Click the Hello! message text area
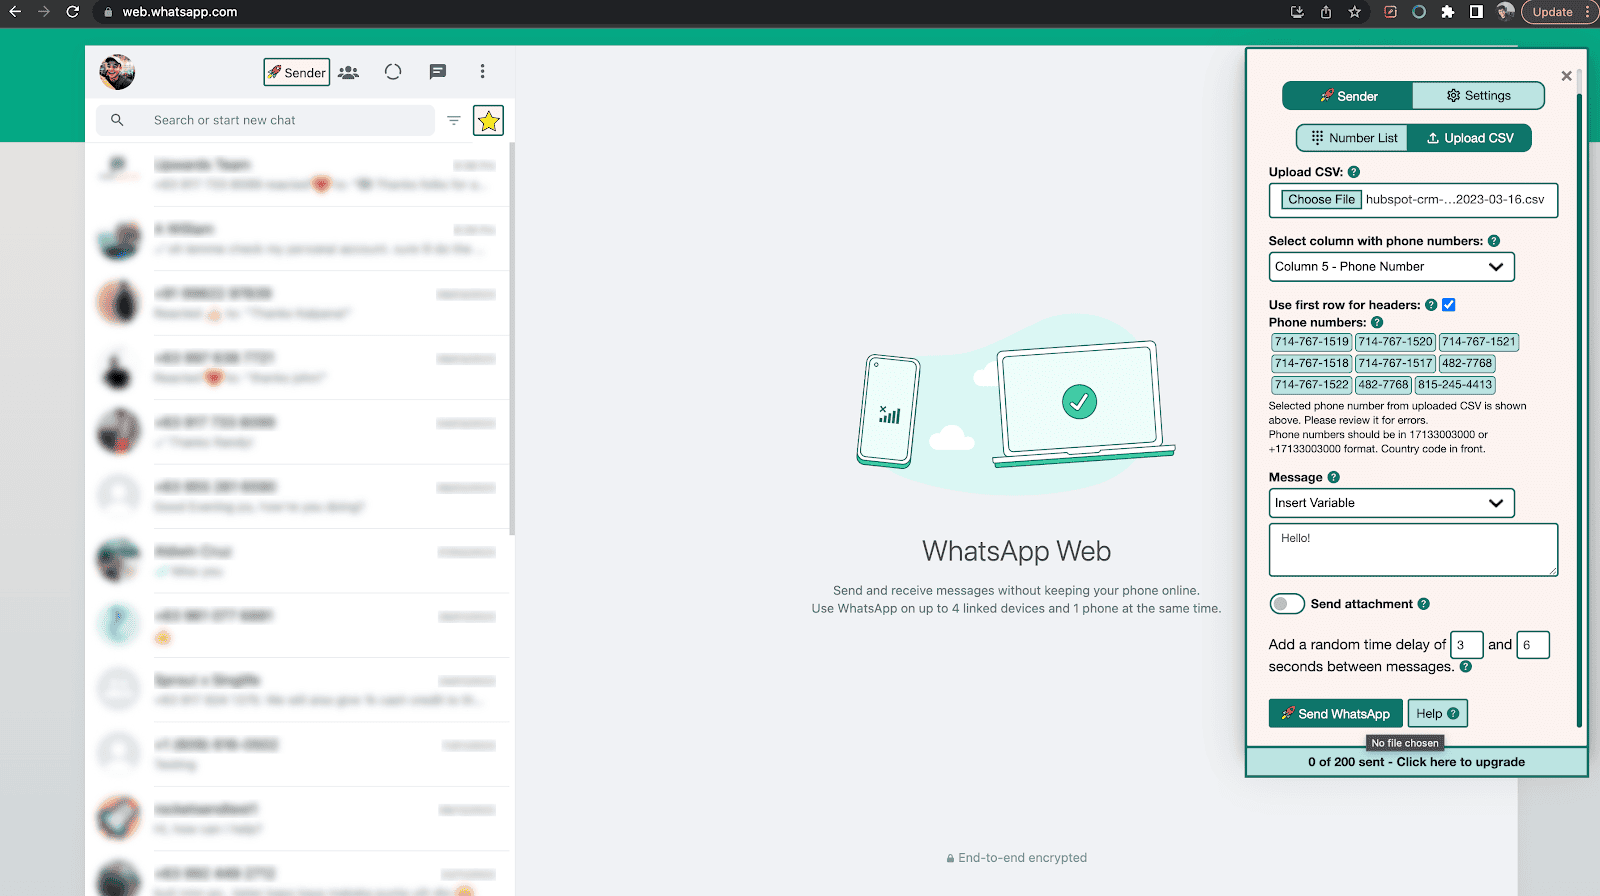The height and width of the screenshot is (896, 1600). click(x=1413, y=550)
